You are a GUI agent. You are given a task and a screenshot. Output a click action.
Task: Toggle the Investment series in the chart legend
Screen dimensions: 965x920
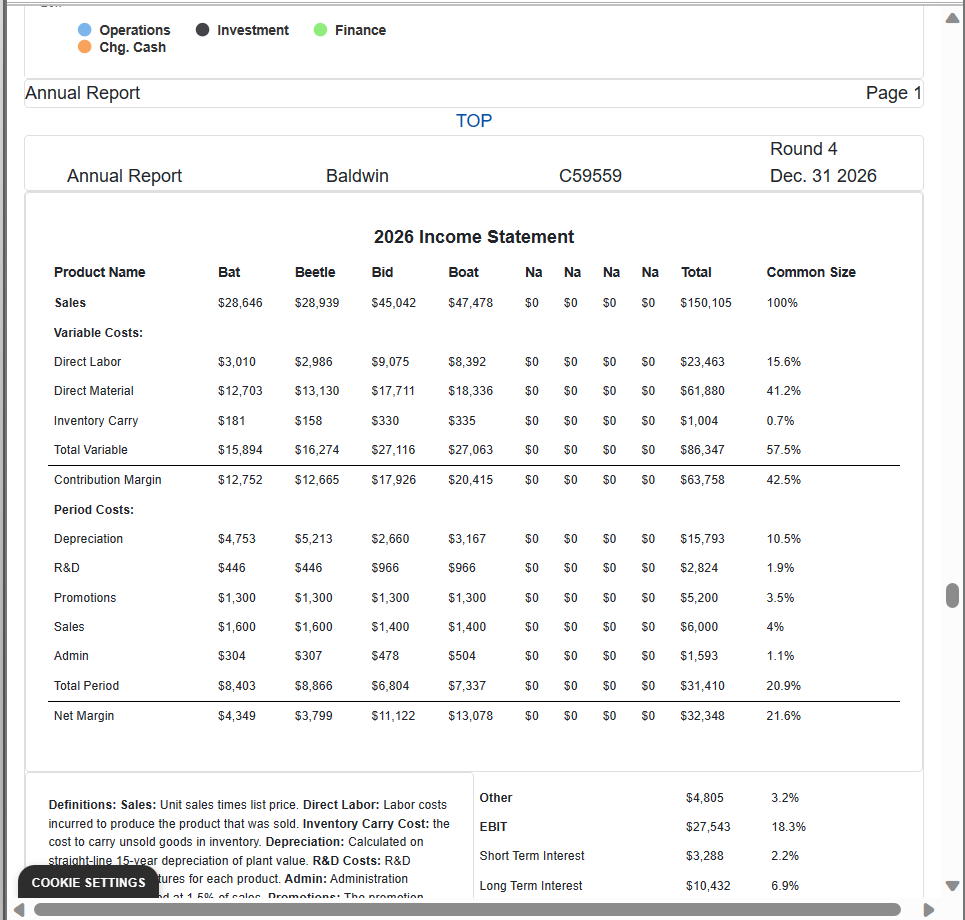[242, 30]
